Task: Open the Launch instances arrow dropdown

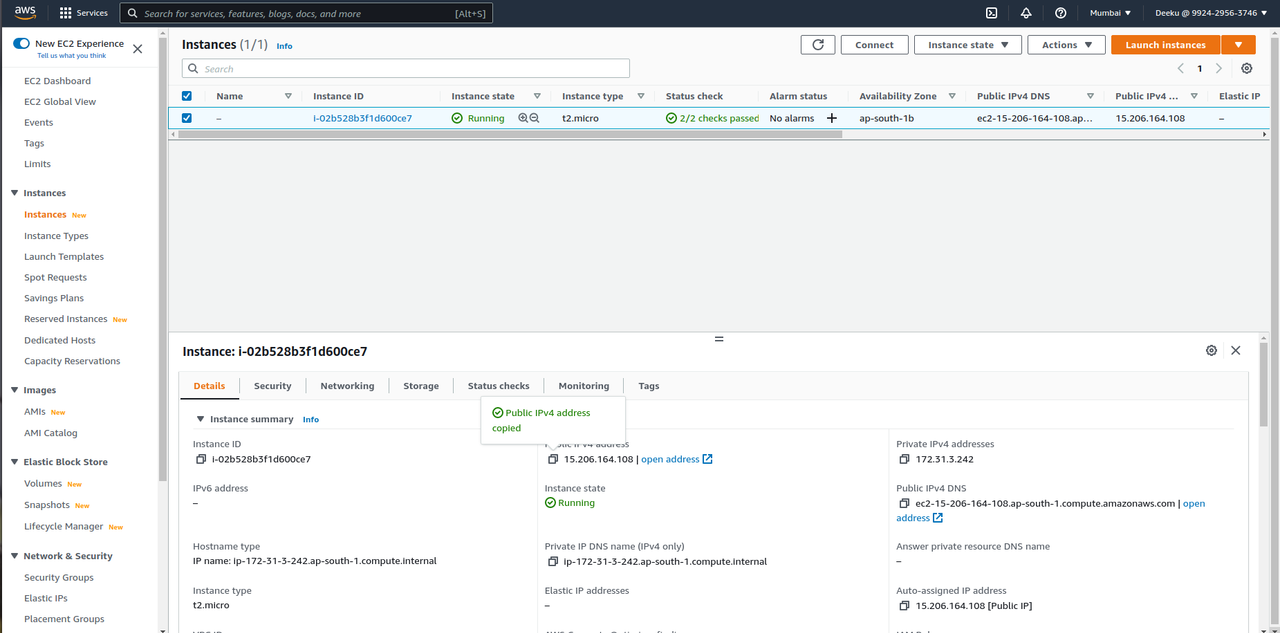Action: pos(1238,45)
